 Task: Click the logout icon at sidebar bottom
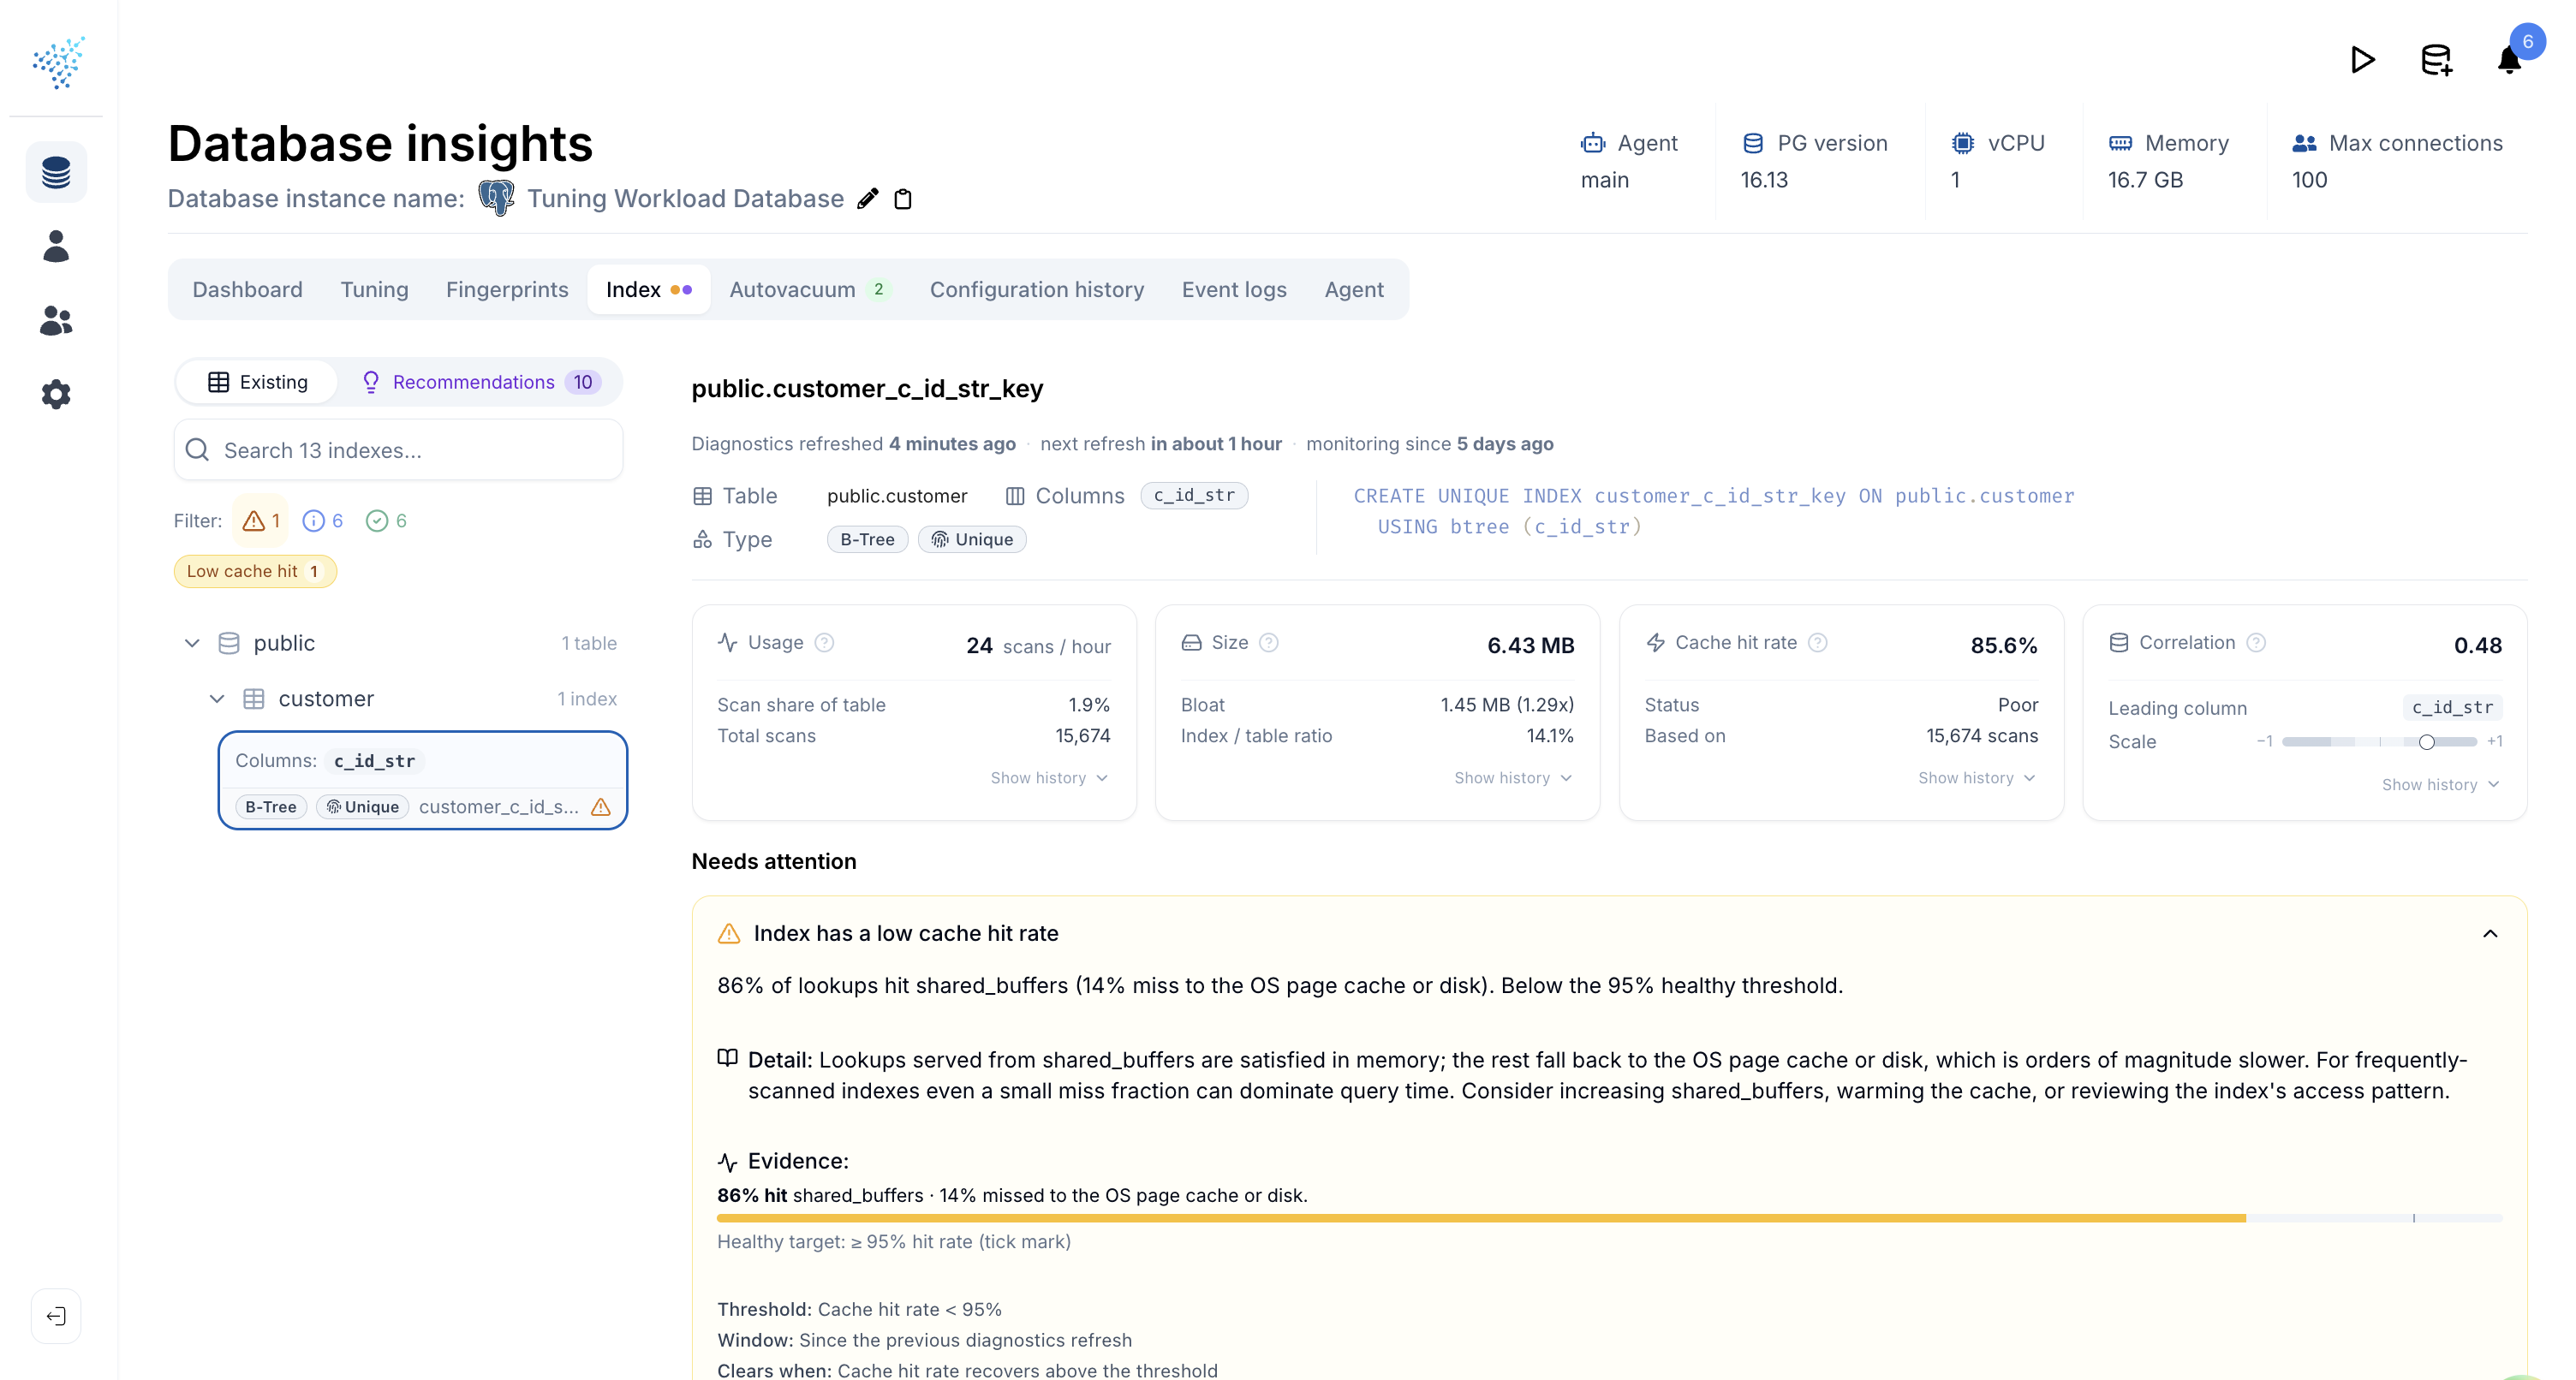(56, 1316)
